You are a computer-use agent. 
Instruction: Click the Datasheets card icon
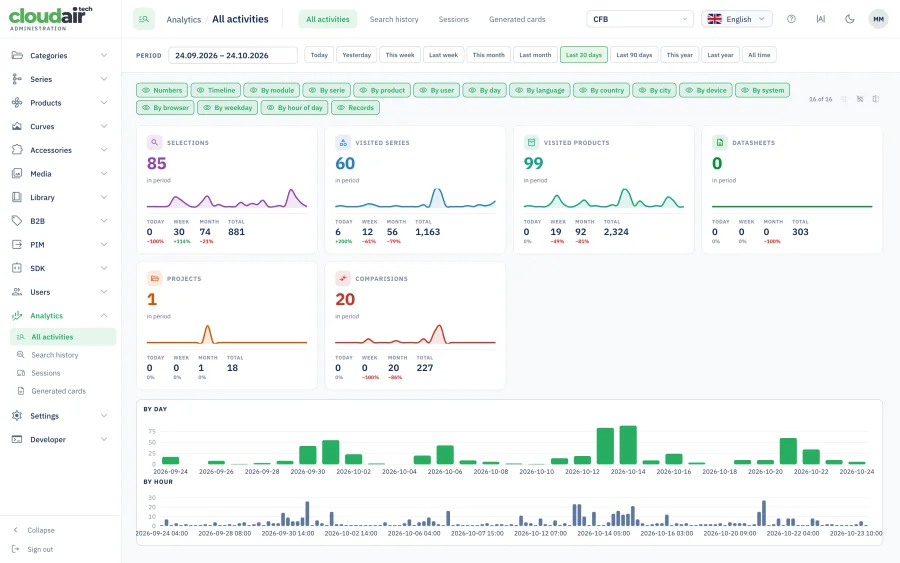coord(719,142)
